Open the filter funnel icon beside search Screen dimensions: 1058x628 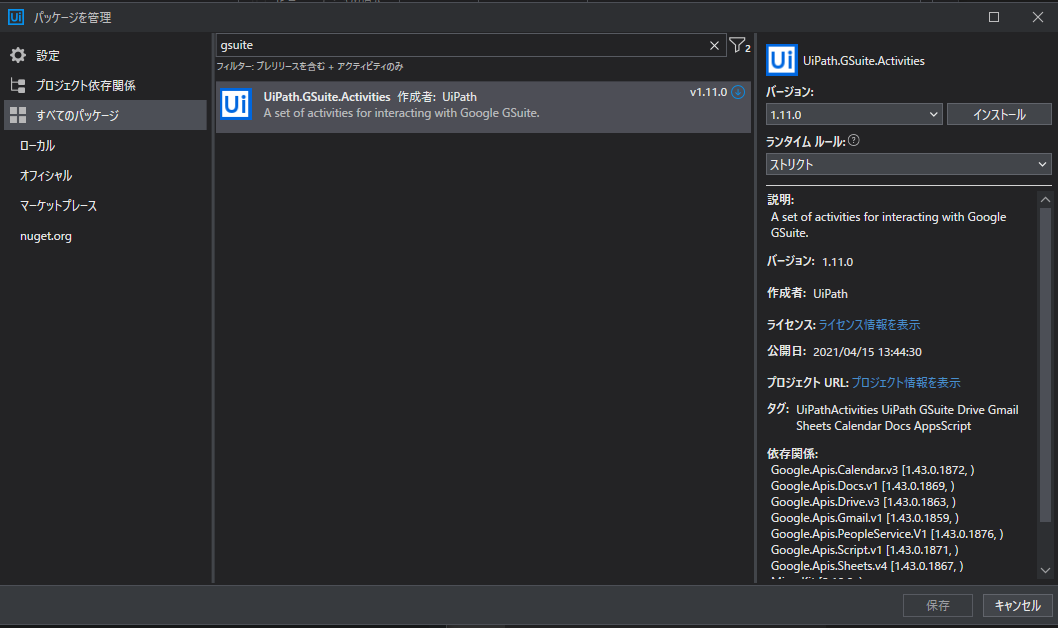tap(738, 45)
